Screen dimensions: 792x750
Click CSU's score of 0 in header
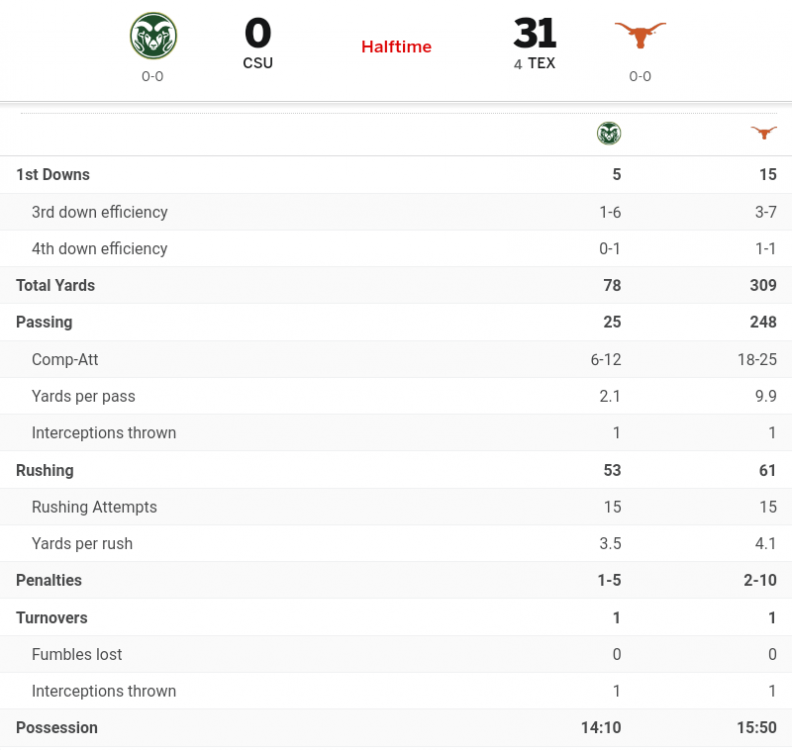coord(257,34)
